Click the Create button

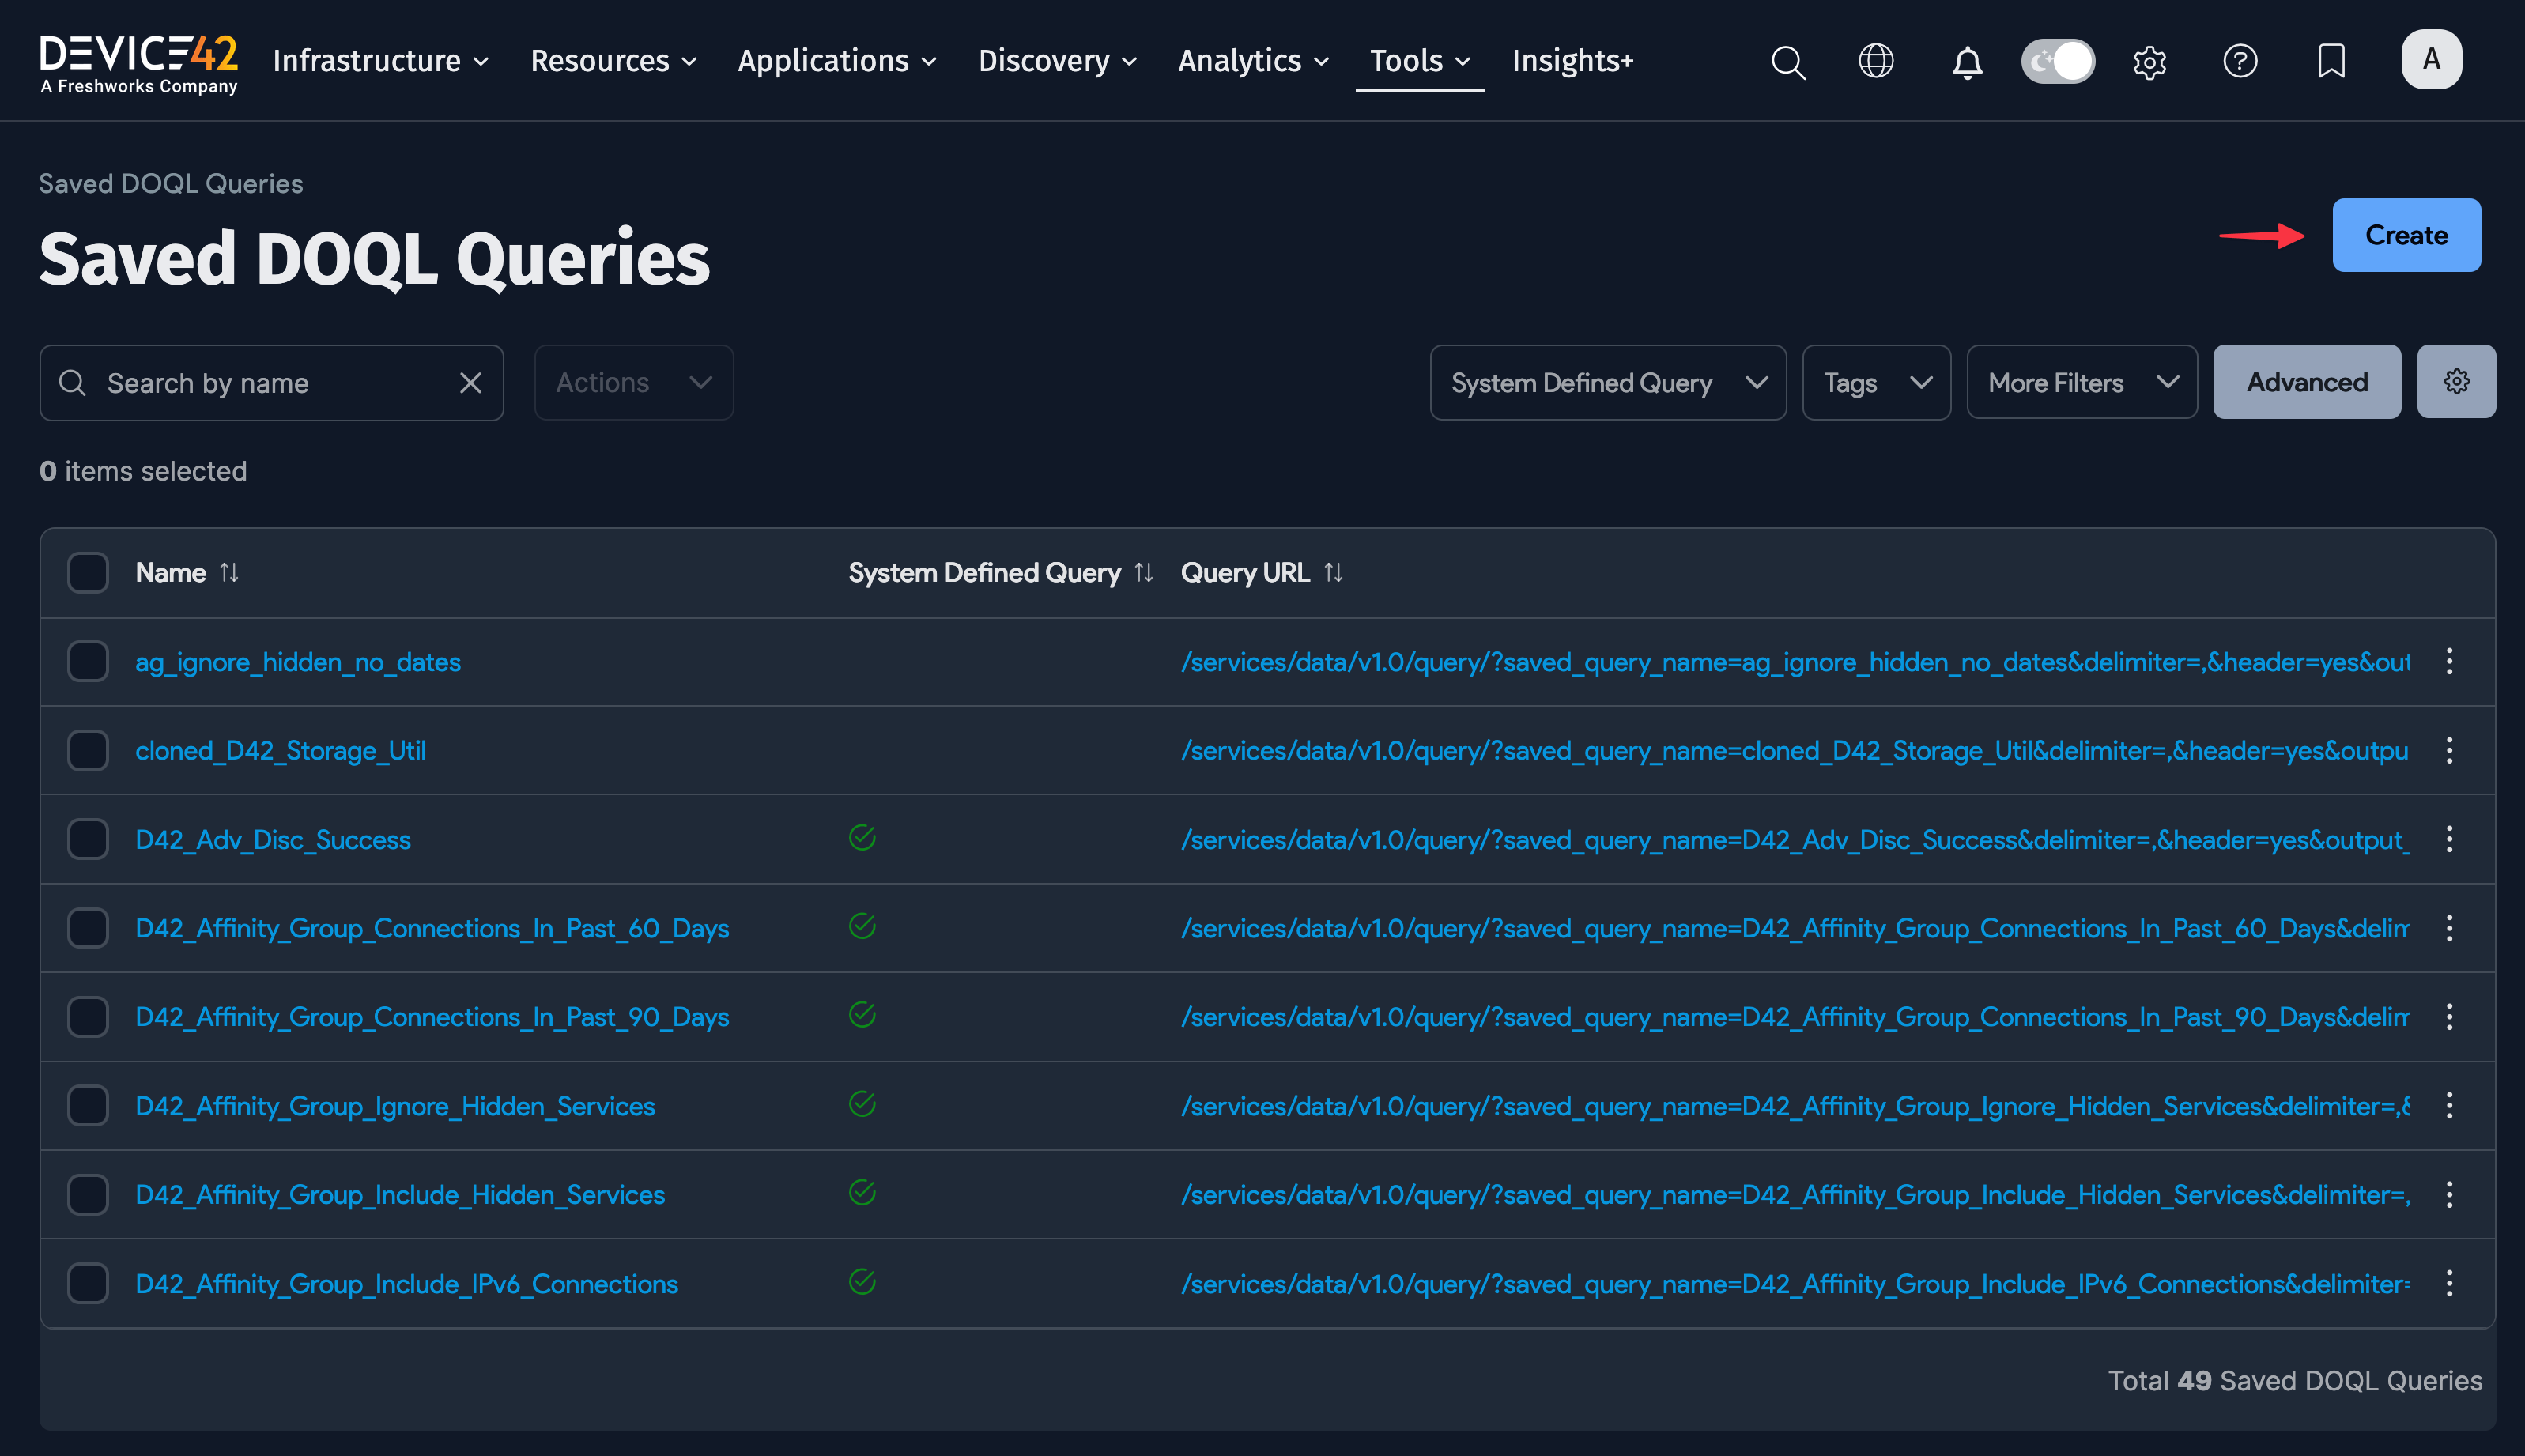tap(2405, 235)
